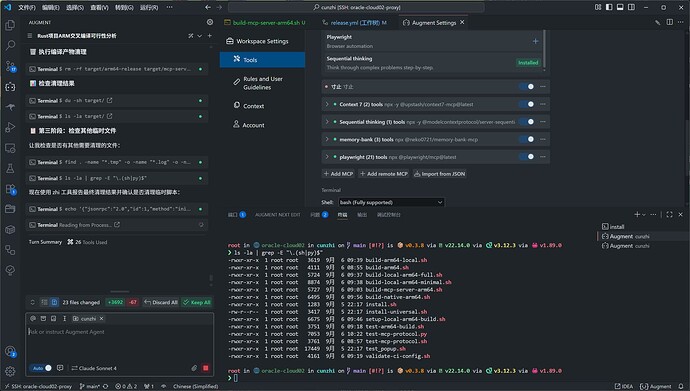Image resolution: width=690 pixels, height=391 pixels.
Task: Open more options for 寸止 MCP row
Action: (x=543, y=87)
